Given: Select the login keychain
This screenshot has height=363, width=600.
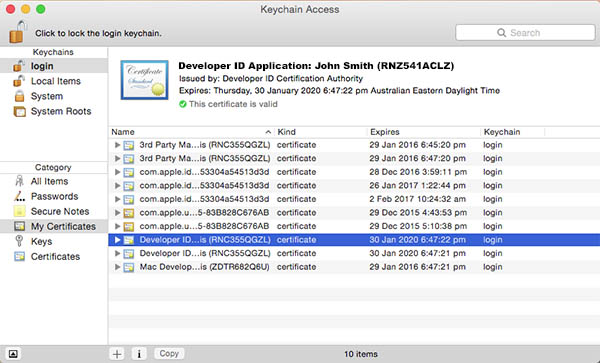Looking at the screenshot, I should tap(54, 66).
